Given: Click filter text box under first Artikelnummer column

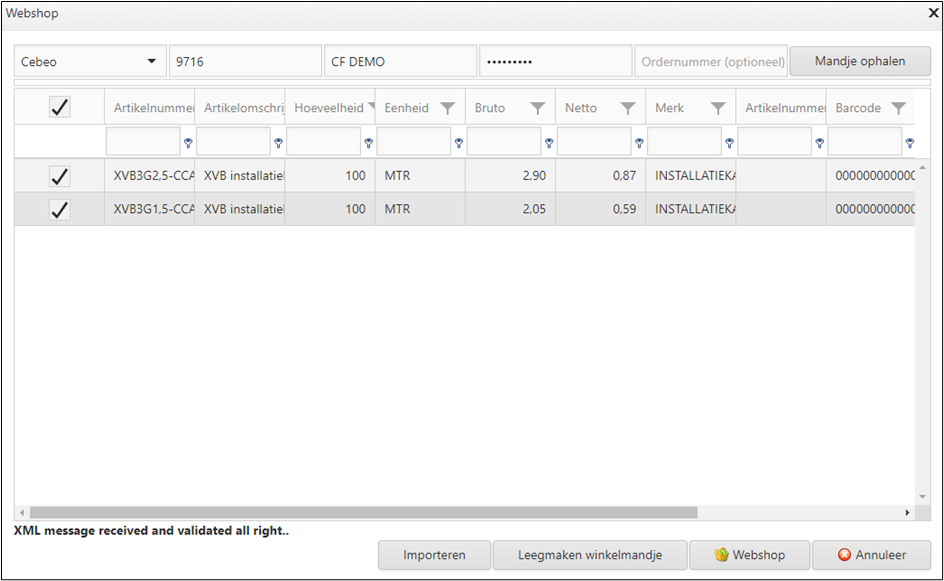Looking at the screenshot, I should pyautogui.click(x=143, y=142).
